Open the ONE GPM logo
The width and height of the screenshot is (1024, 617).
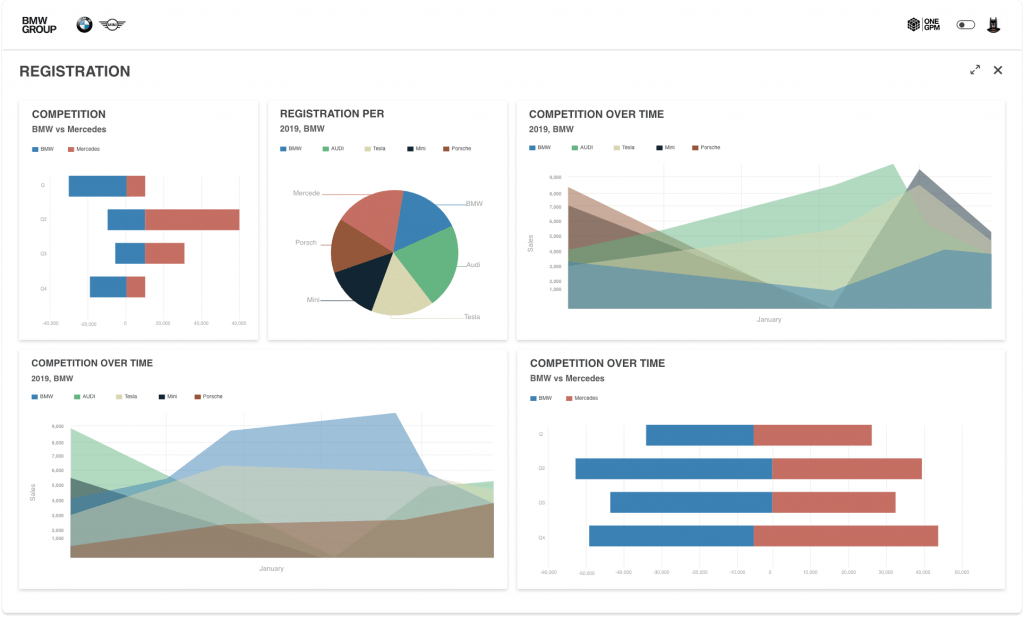coord(923,25)
